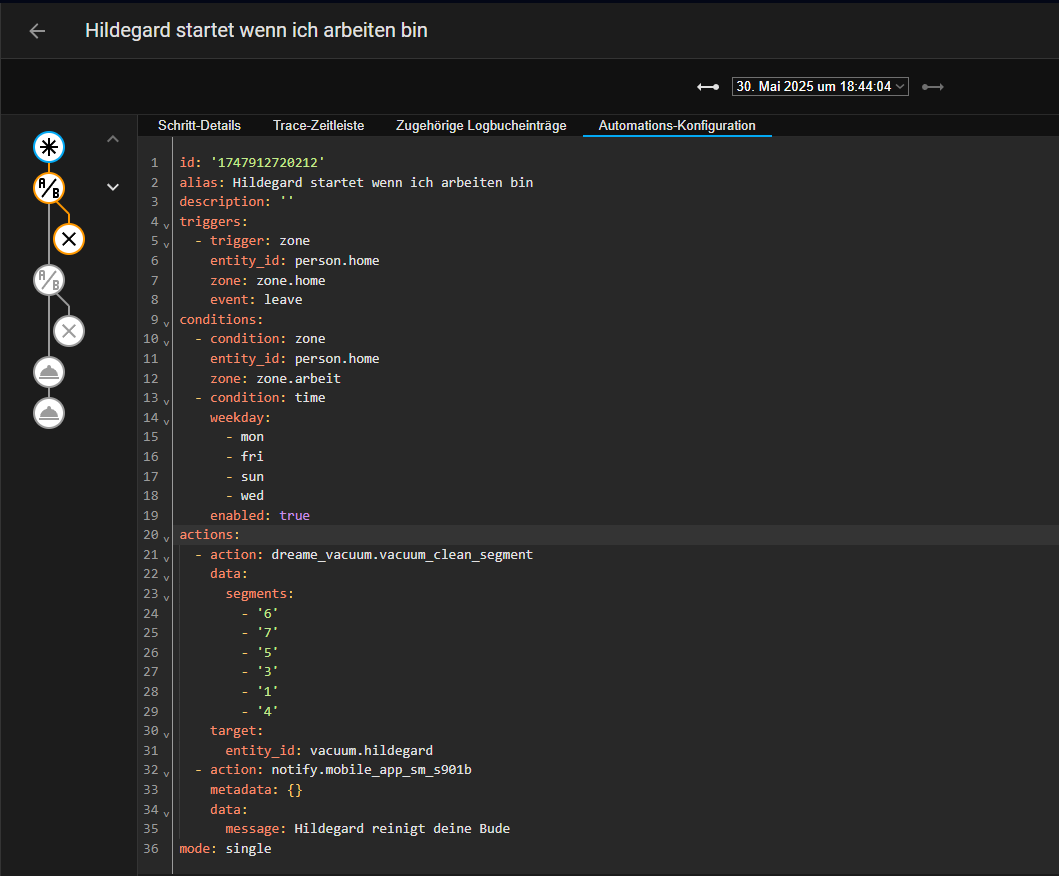1059x876 pixels.
Task: Collapse the actions block at line 20
Action: point(166,539)
